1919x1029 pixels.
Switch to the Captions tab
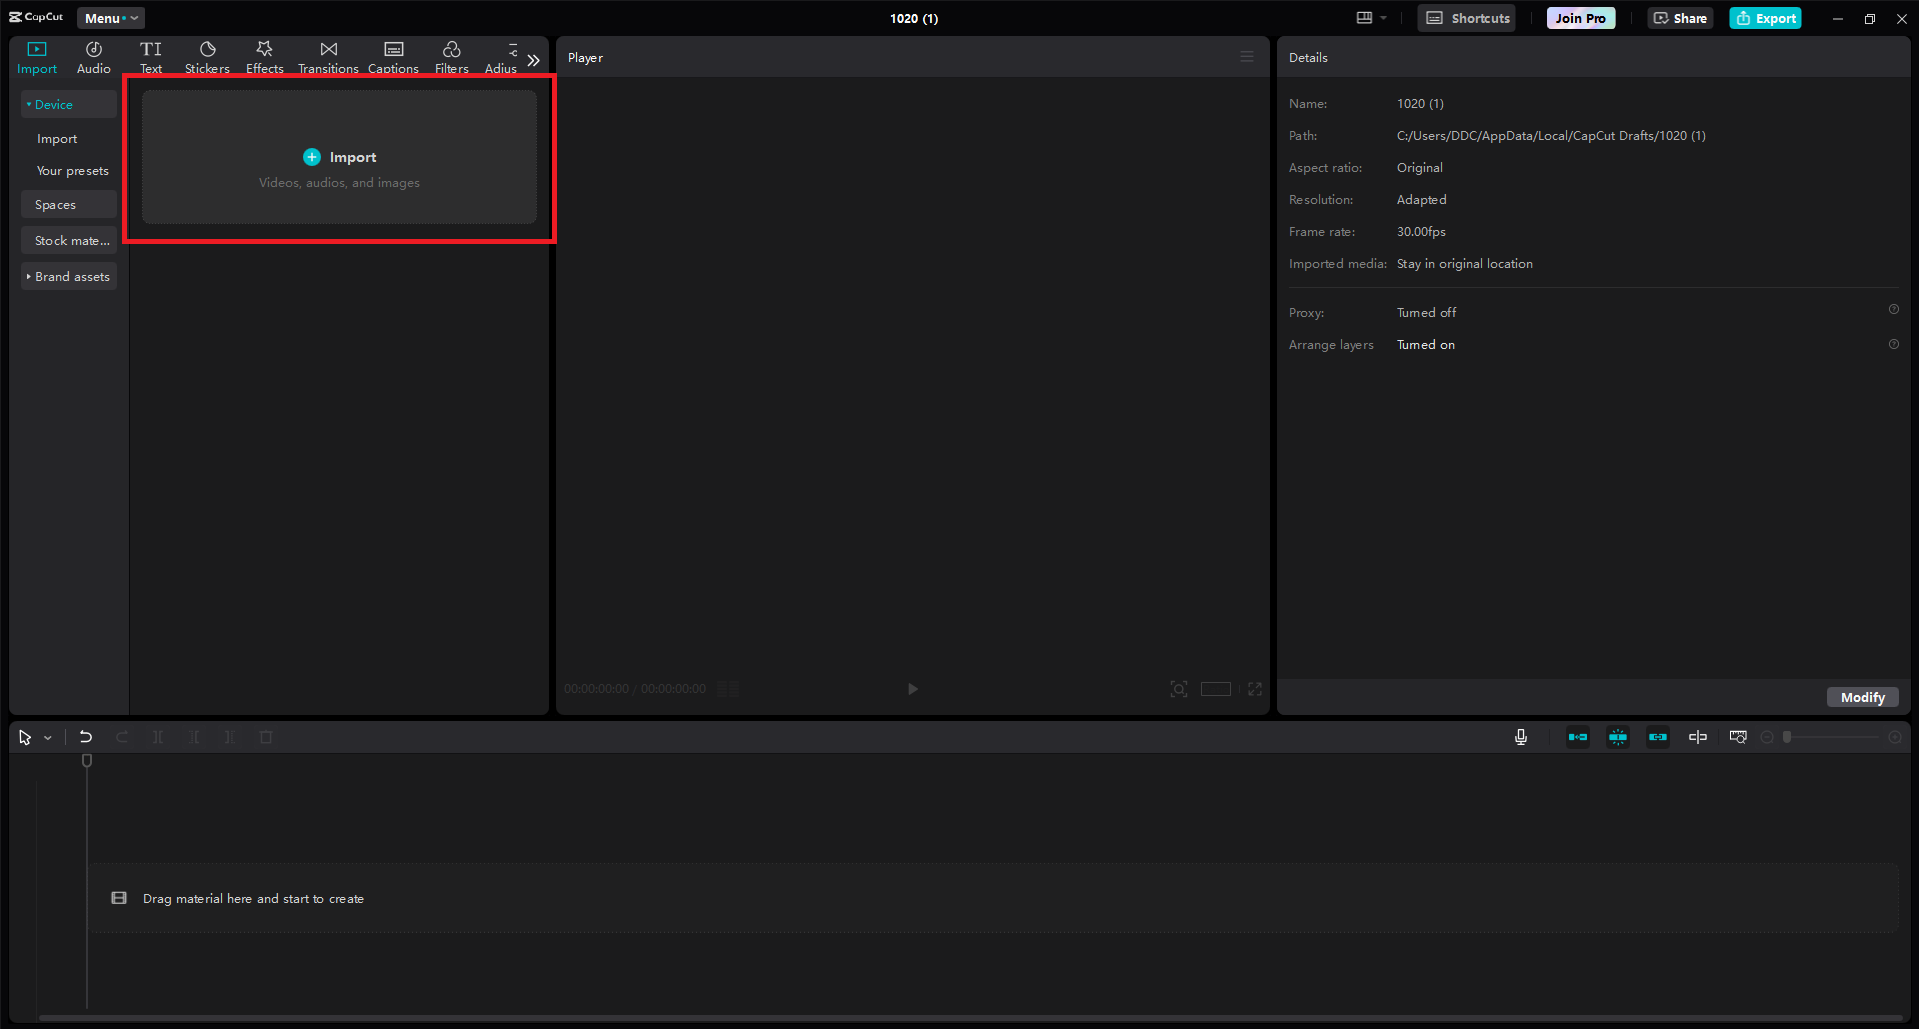tap(393, 58)
